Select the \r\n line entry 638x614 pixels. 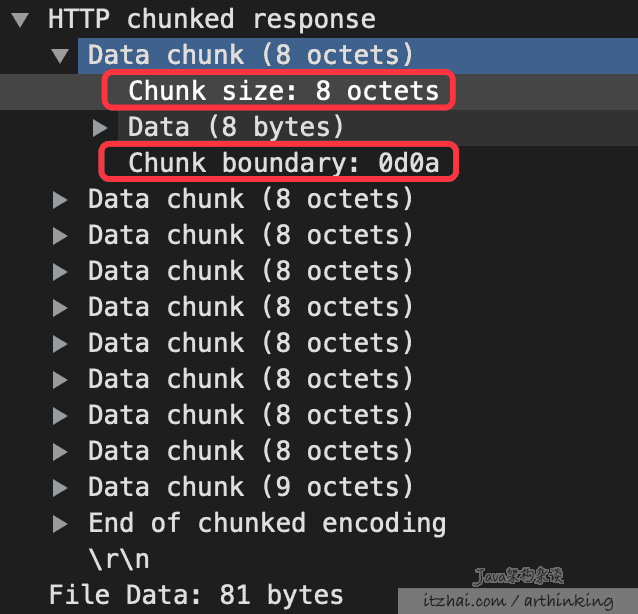tap(119, 559)
